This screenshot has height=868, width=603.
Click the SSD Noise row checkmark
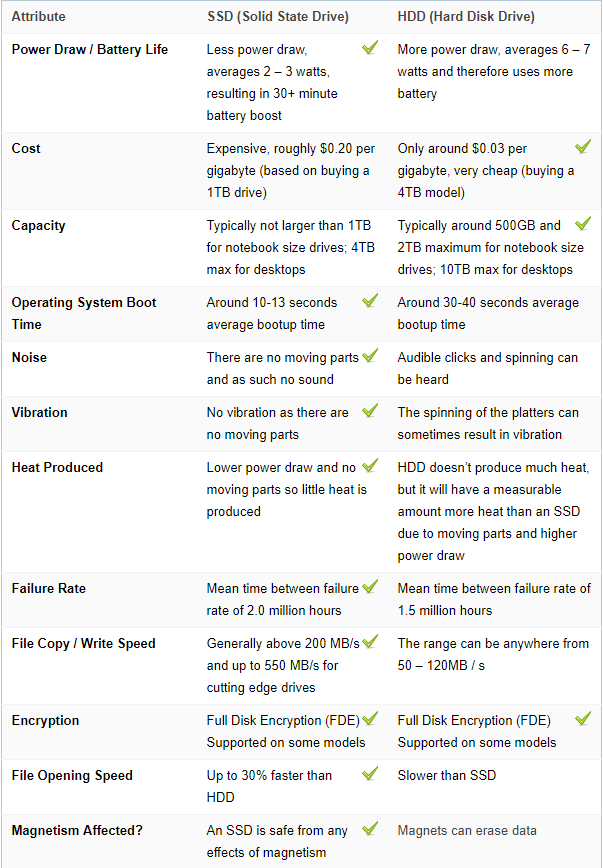[370, 355]
